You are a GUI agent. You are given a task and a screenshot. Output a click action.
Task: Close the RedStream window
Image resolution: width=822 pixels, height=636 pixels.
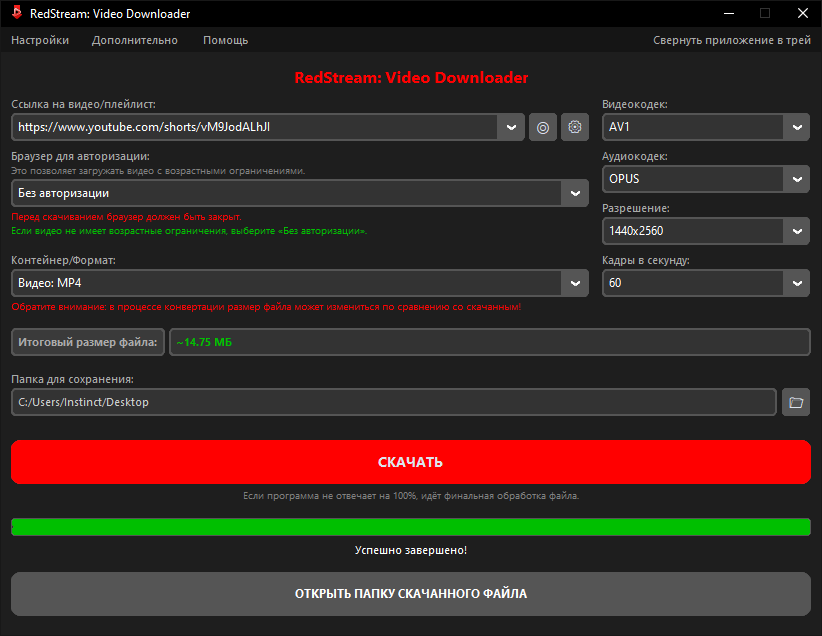click(x=803, y=13)
